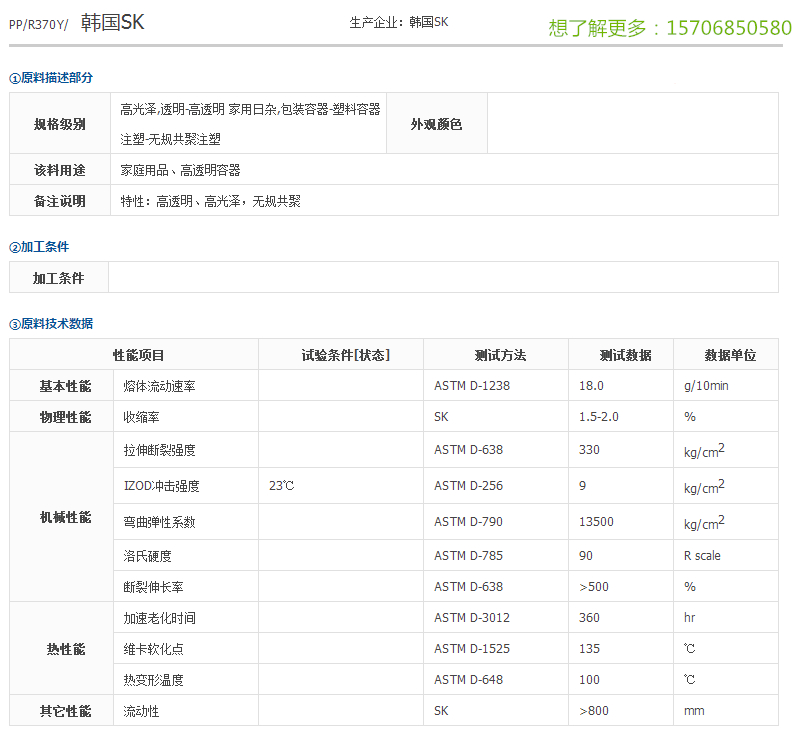Image resolution: width=796 pixels, height=736 pixels.
Task: Click the 熔体流动速率 property cell
Action: pos(186,385)
